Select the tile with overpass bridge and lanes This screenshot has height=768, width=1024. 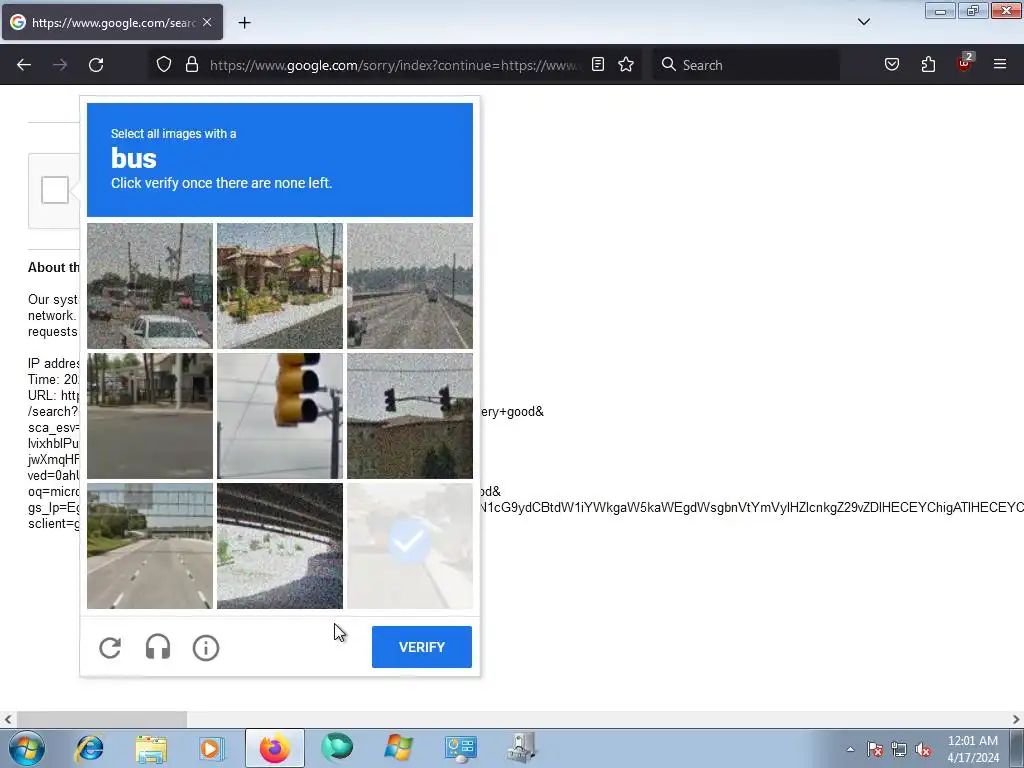click(x=150, y=546)
